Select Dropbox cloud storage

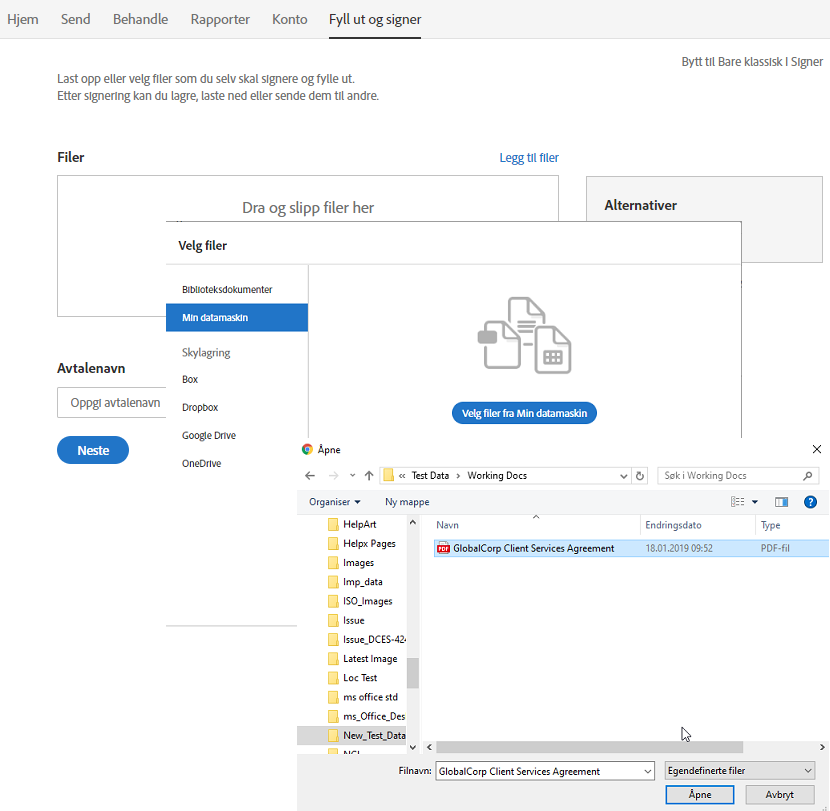pos(200,407)
